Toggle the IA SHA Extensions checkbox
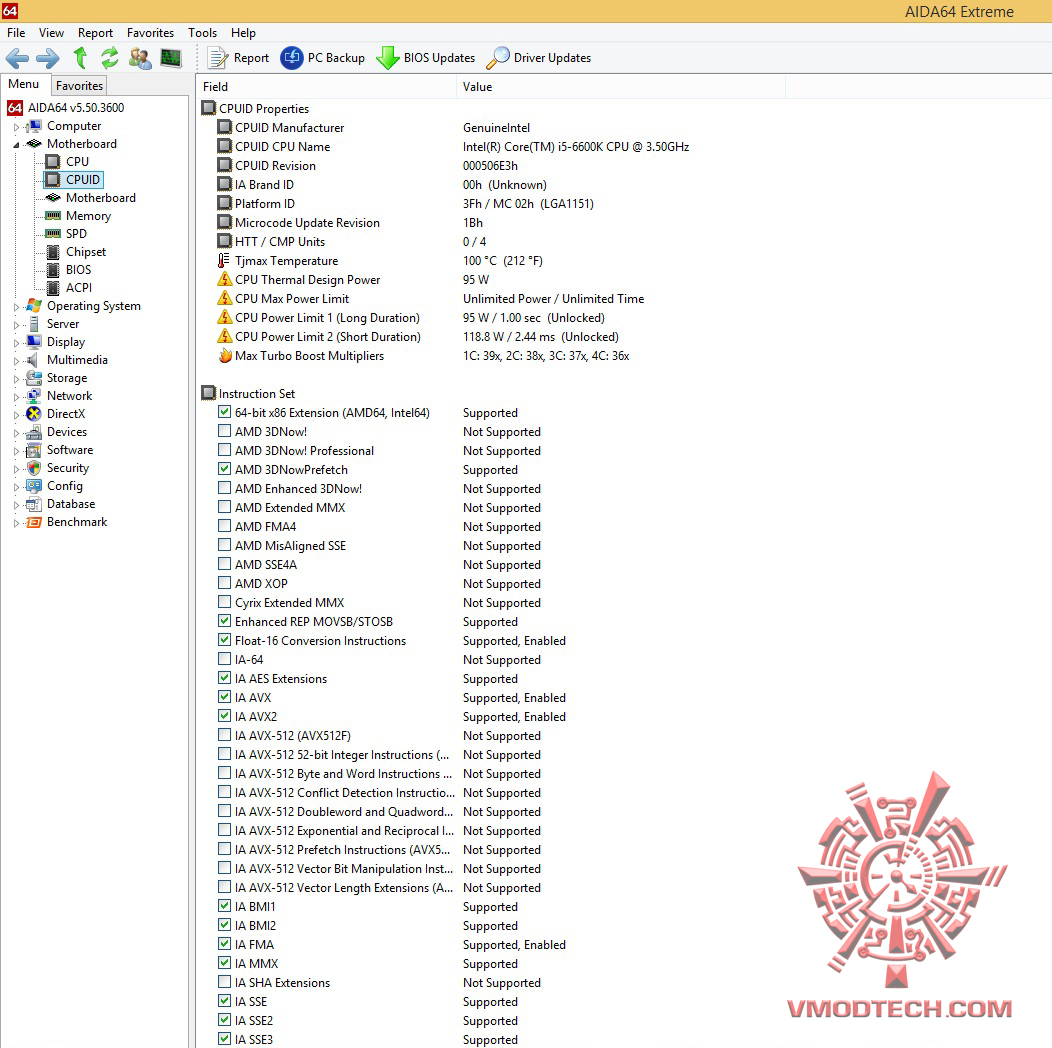The width and height of the screenshot is (1052, 1048). point(225,982)
